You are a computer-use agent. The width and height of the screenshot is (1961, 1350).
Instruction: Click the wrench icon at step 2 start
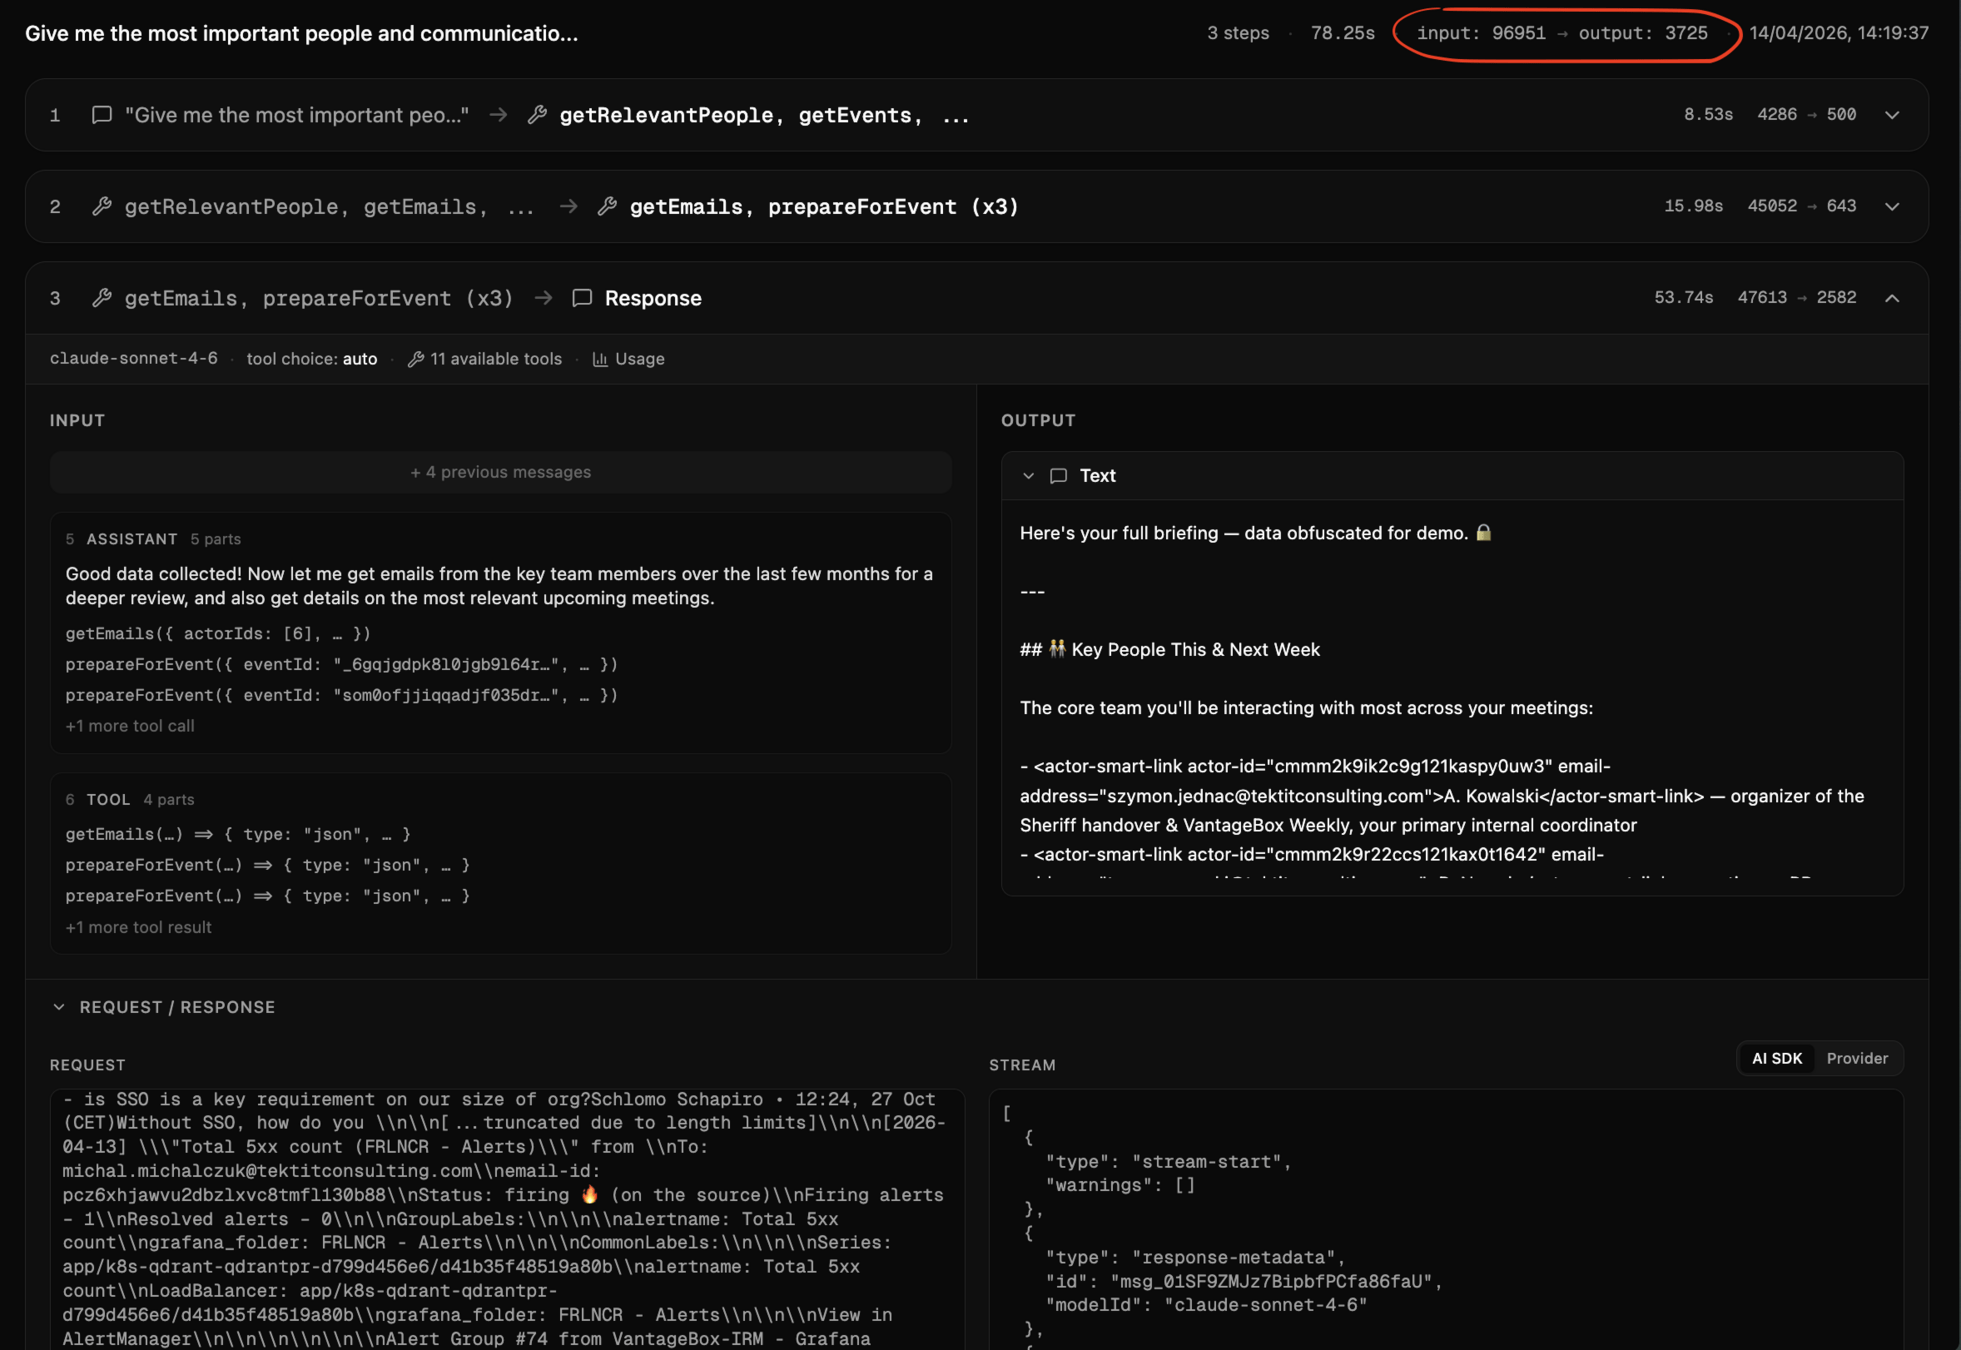[x=102, y=206]
